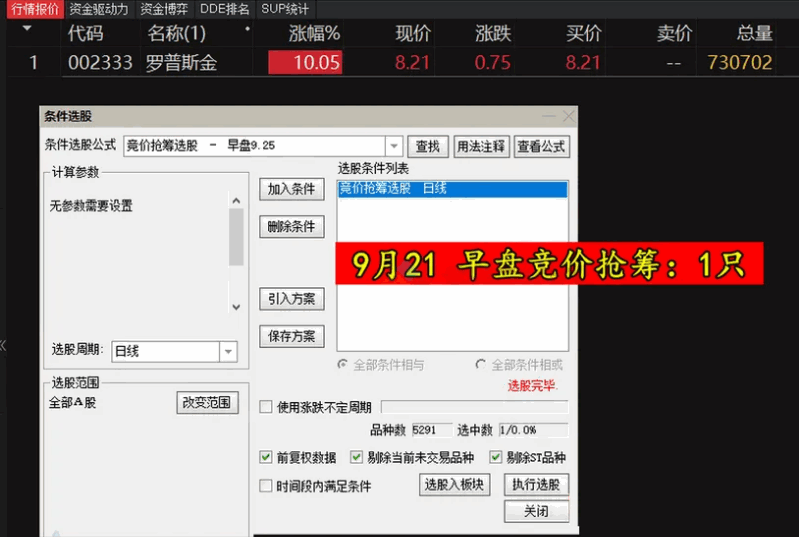The width and height of the screenshot is (799, 537).
Task: Click the 全部A股 range text
Action: click(72, 402)
